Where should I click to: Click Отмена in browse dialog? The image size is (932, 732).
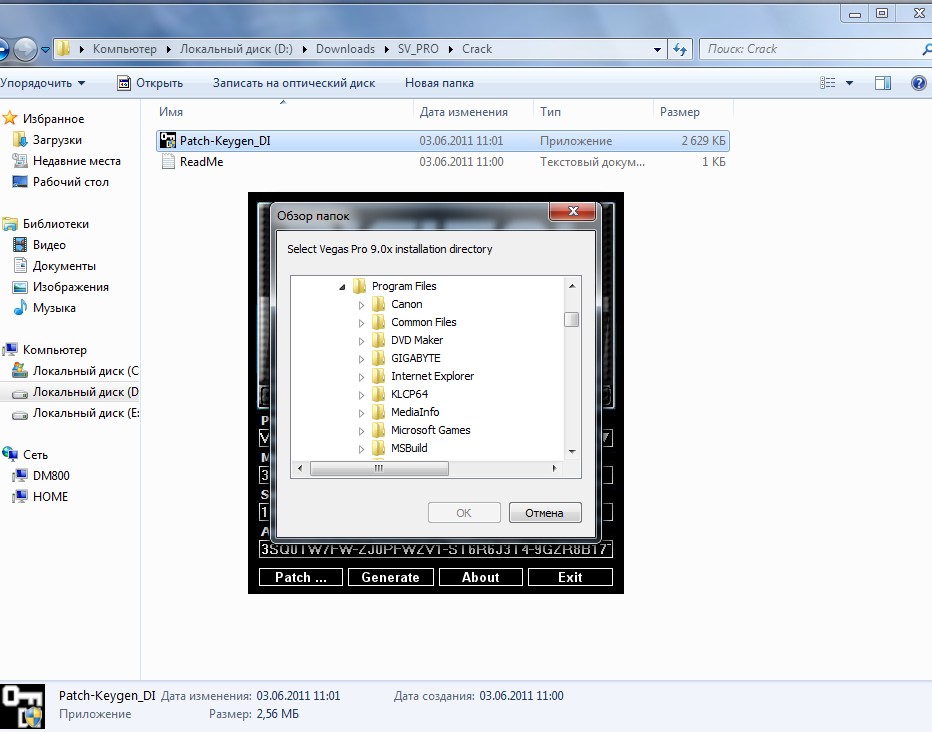(x=545, y=513)
